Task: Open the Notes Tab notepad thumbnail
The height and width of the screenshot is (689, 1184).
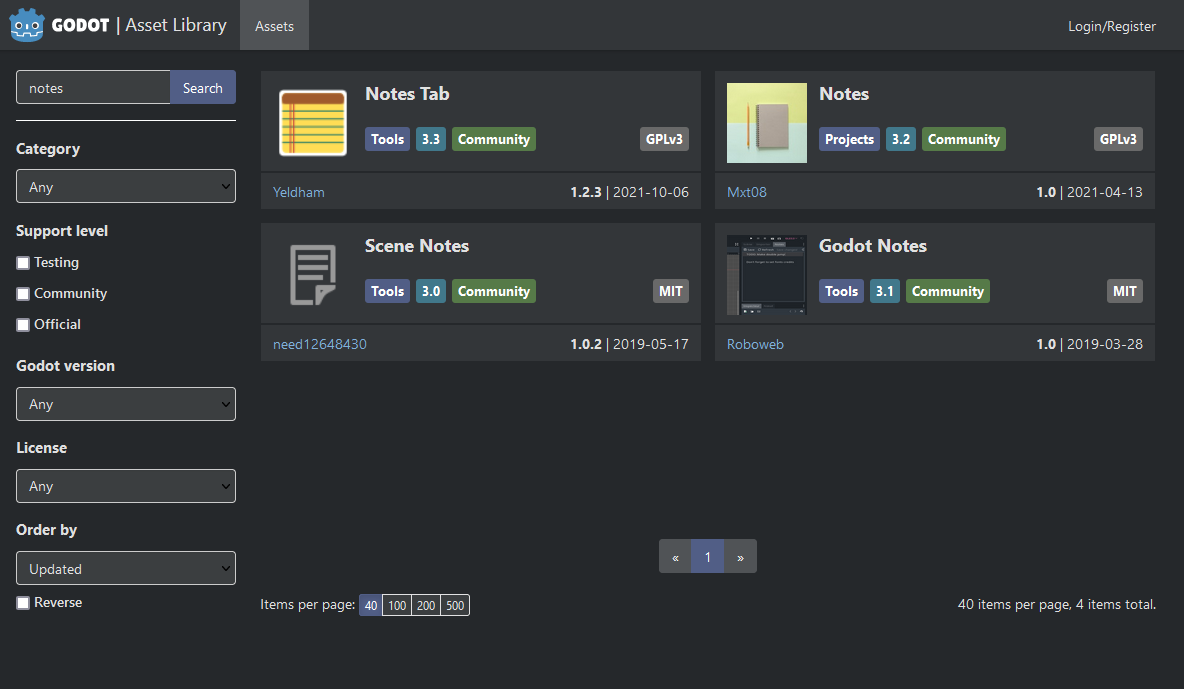Action: click(x=313, y=123)
